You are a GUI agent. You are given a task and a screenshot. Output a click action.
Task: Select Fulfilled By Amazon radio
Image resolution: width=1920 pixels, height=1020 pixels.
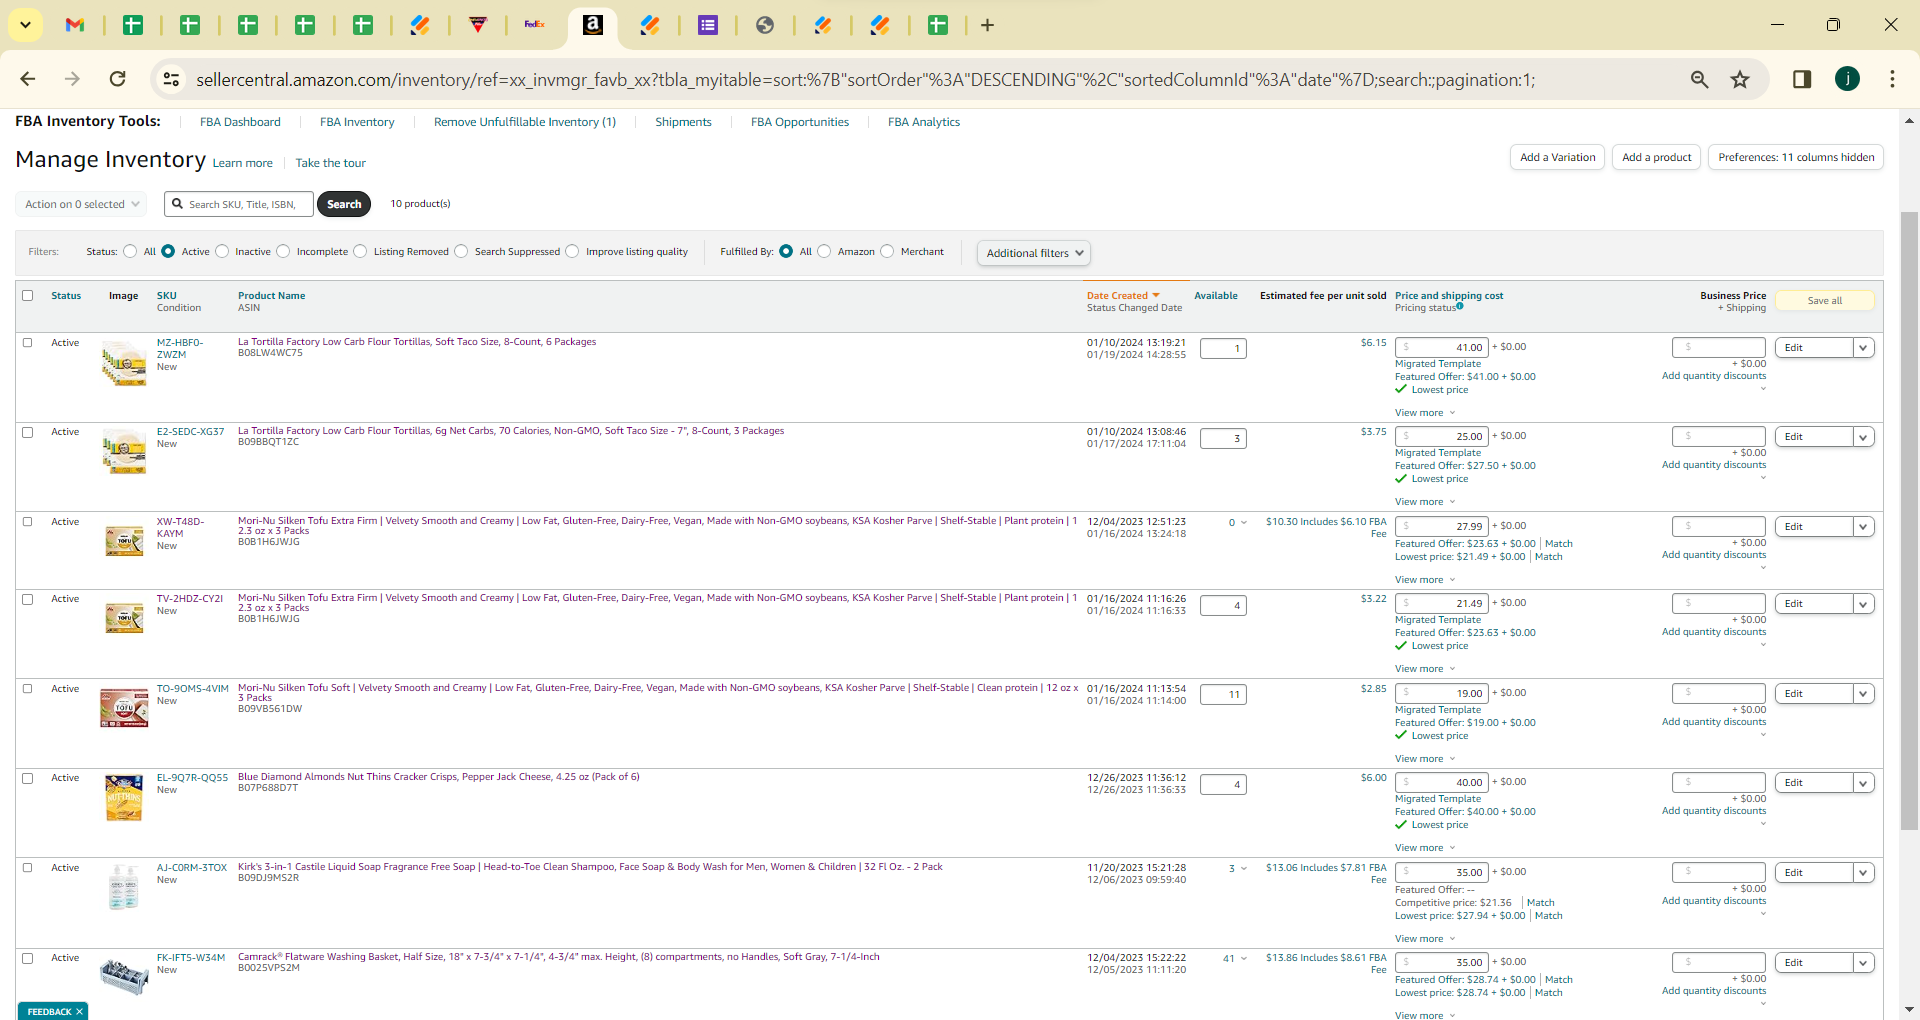[x=824, y=251]
